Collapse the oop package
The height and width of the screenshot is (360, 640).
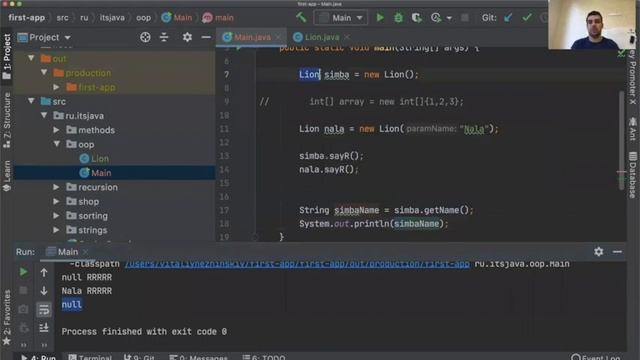tap(56, 144)
